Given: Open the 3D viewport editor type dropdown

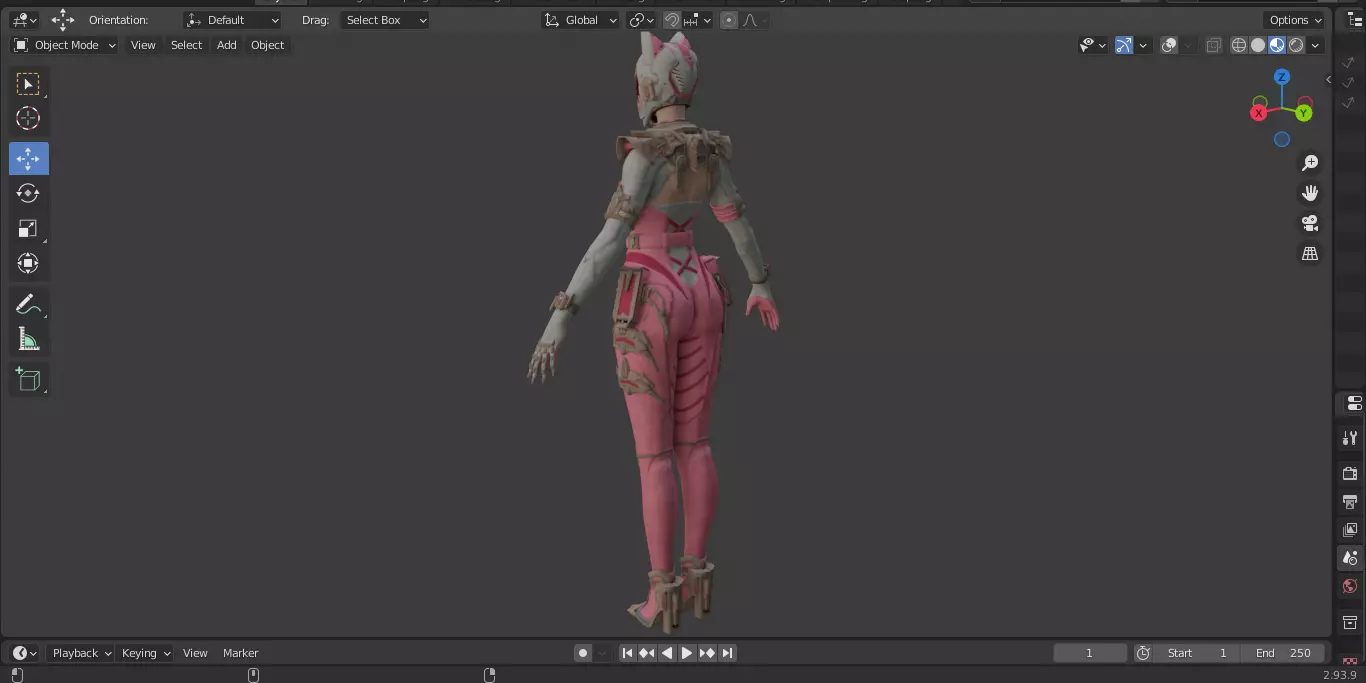Looking at the screenshot, I should (24, 20).
